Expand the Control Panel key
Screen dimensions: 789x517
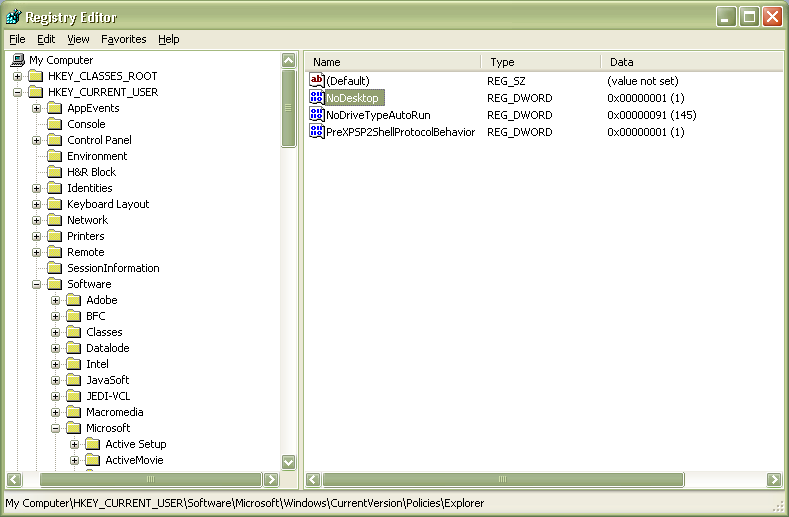coord(36,140)
